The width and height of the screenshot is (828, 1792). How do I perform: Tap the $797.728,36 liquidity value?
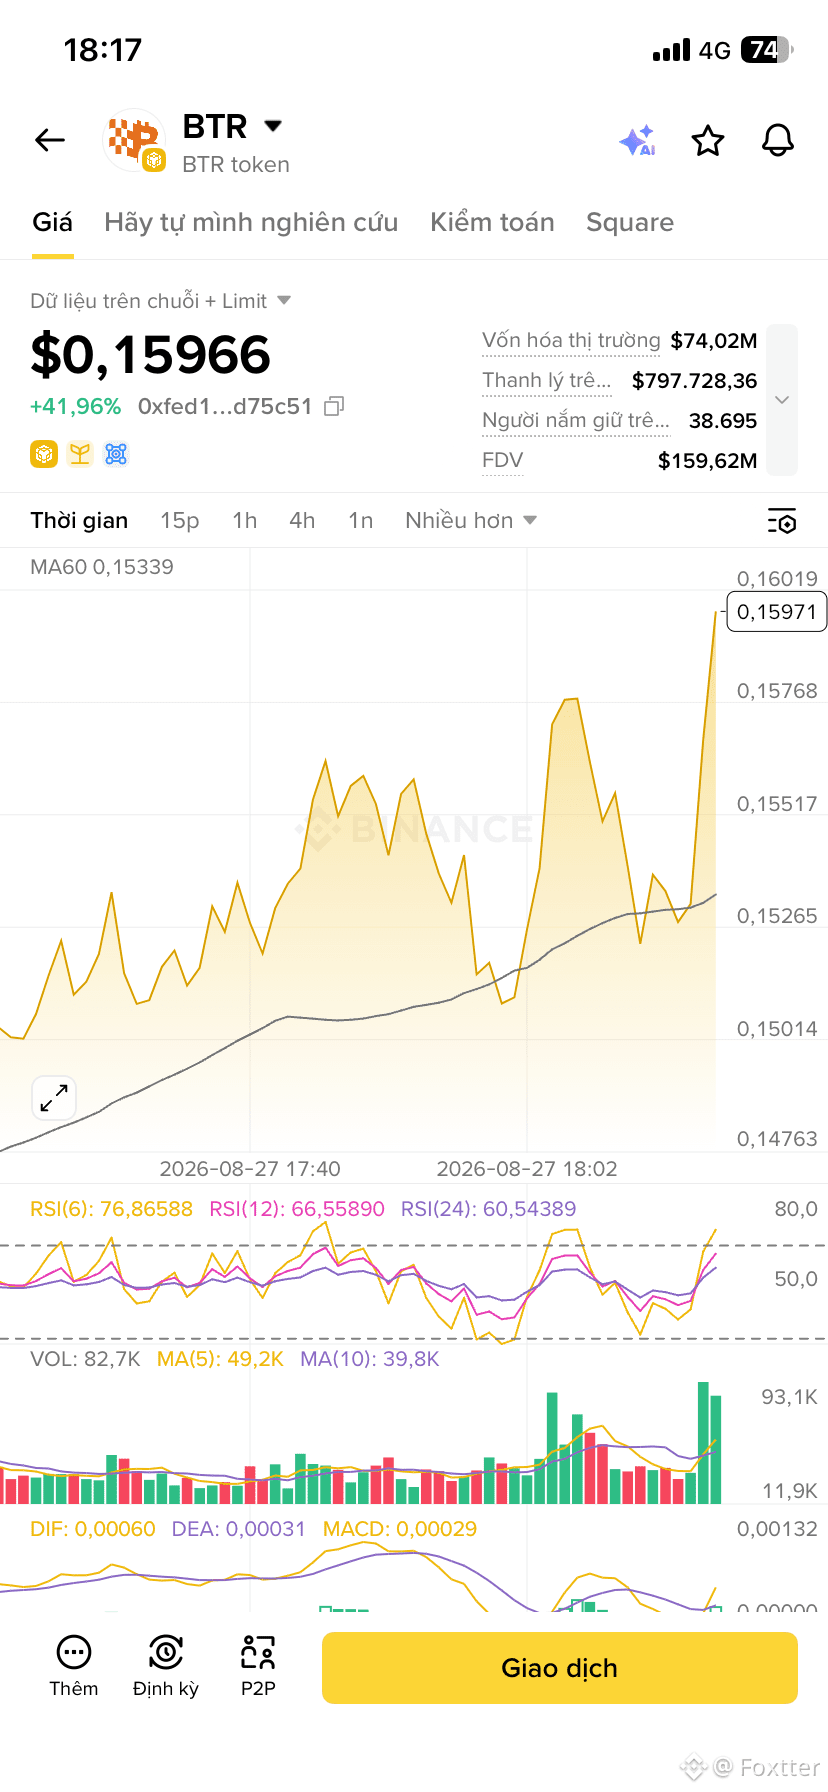coord(695,381)
